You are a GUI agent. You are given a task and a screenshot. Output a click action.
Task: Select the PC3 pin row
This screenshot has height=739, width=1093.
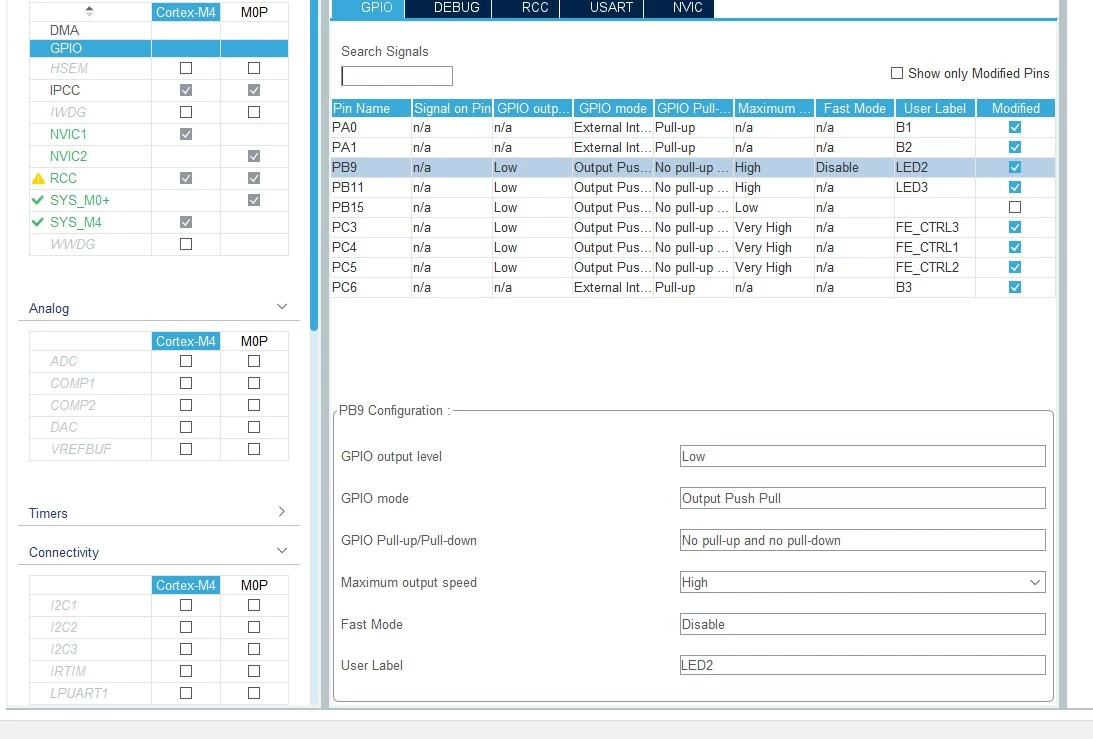pos(693,227)
